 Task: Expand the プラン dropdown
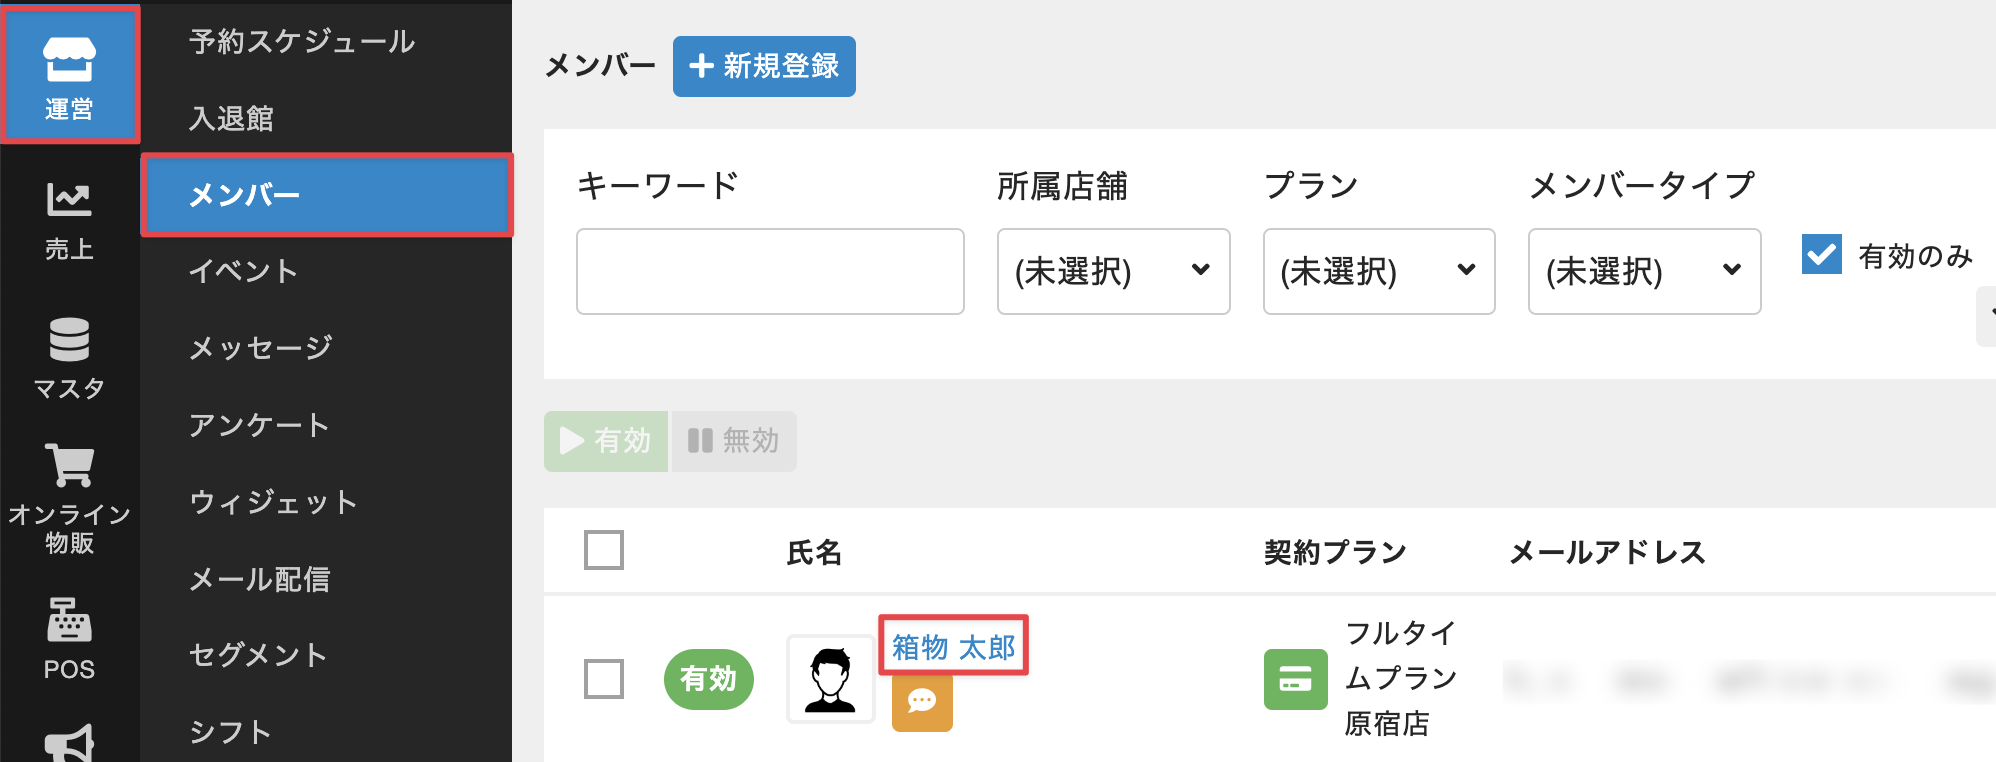coord(1378,271)
